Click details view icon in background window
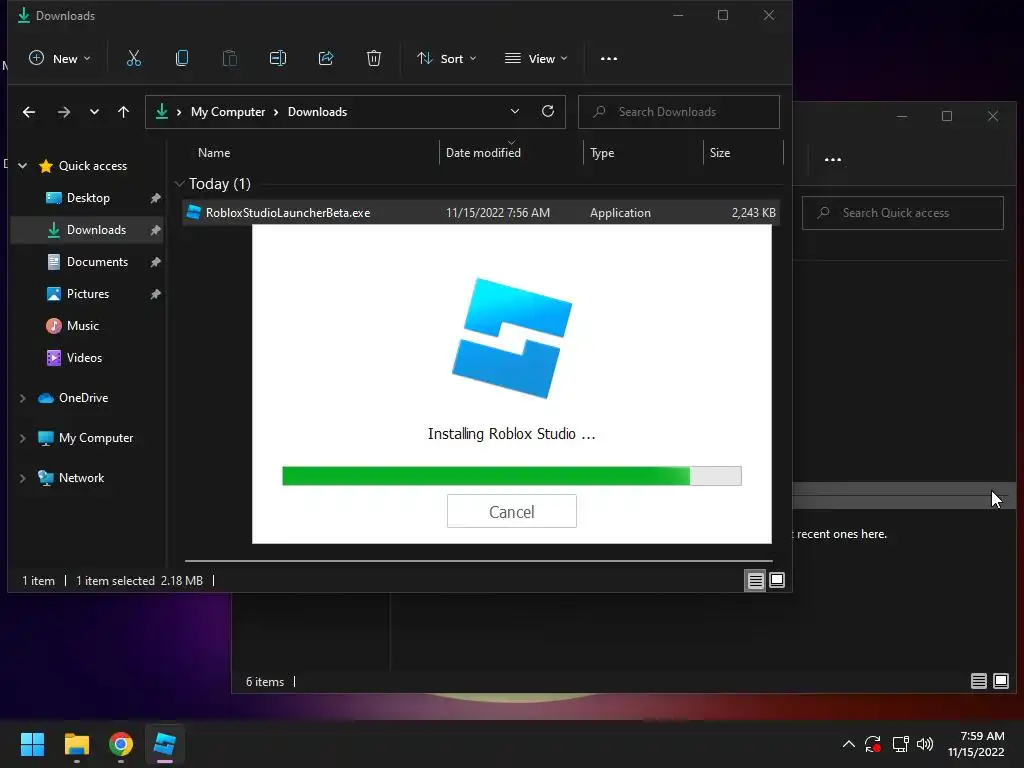Screen dimensions: 1024x768 978,681
